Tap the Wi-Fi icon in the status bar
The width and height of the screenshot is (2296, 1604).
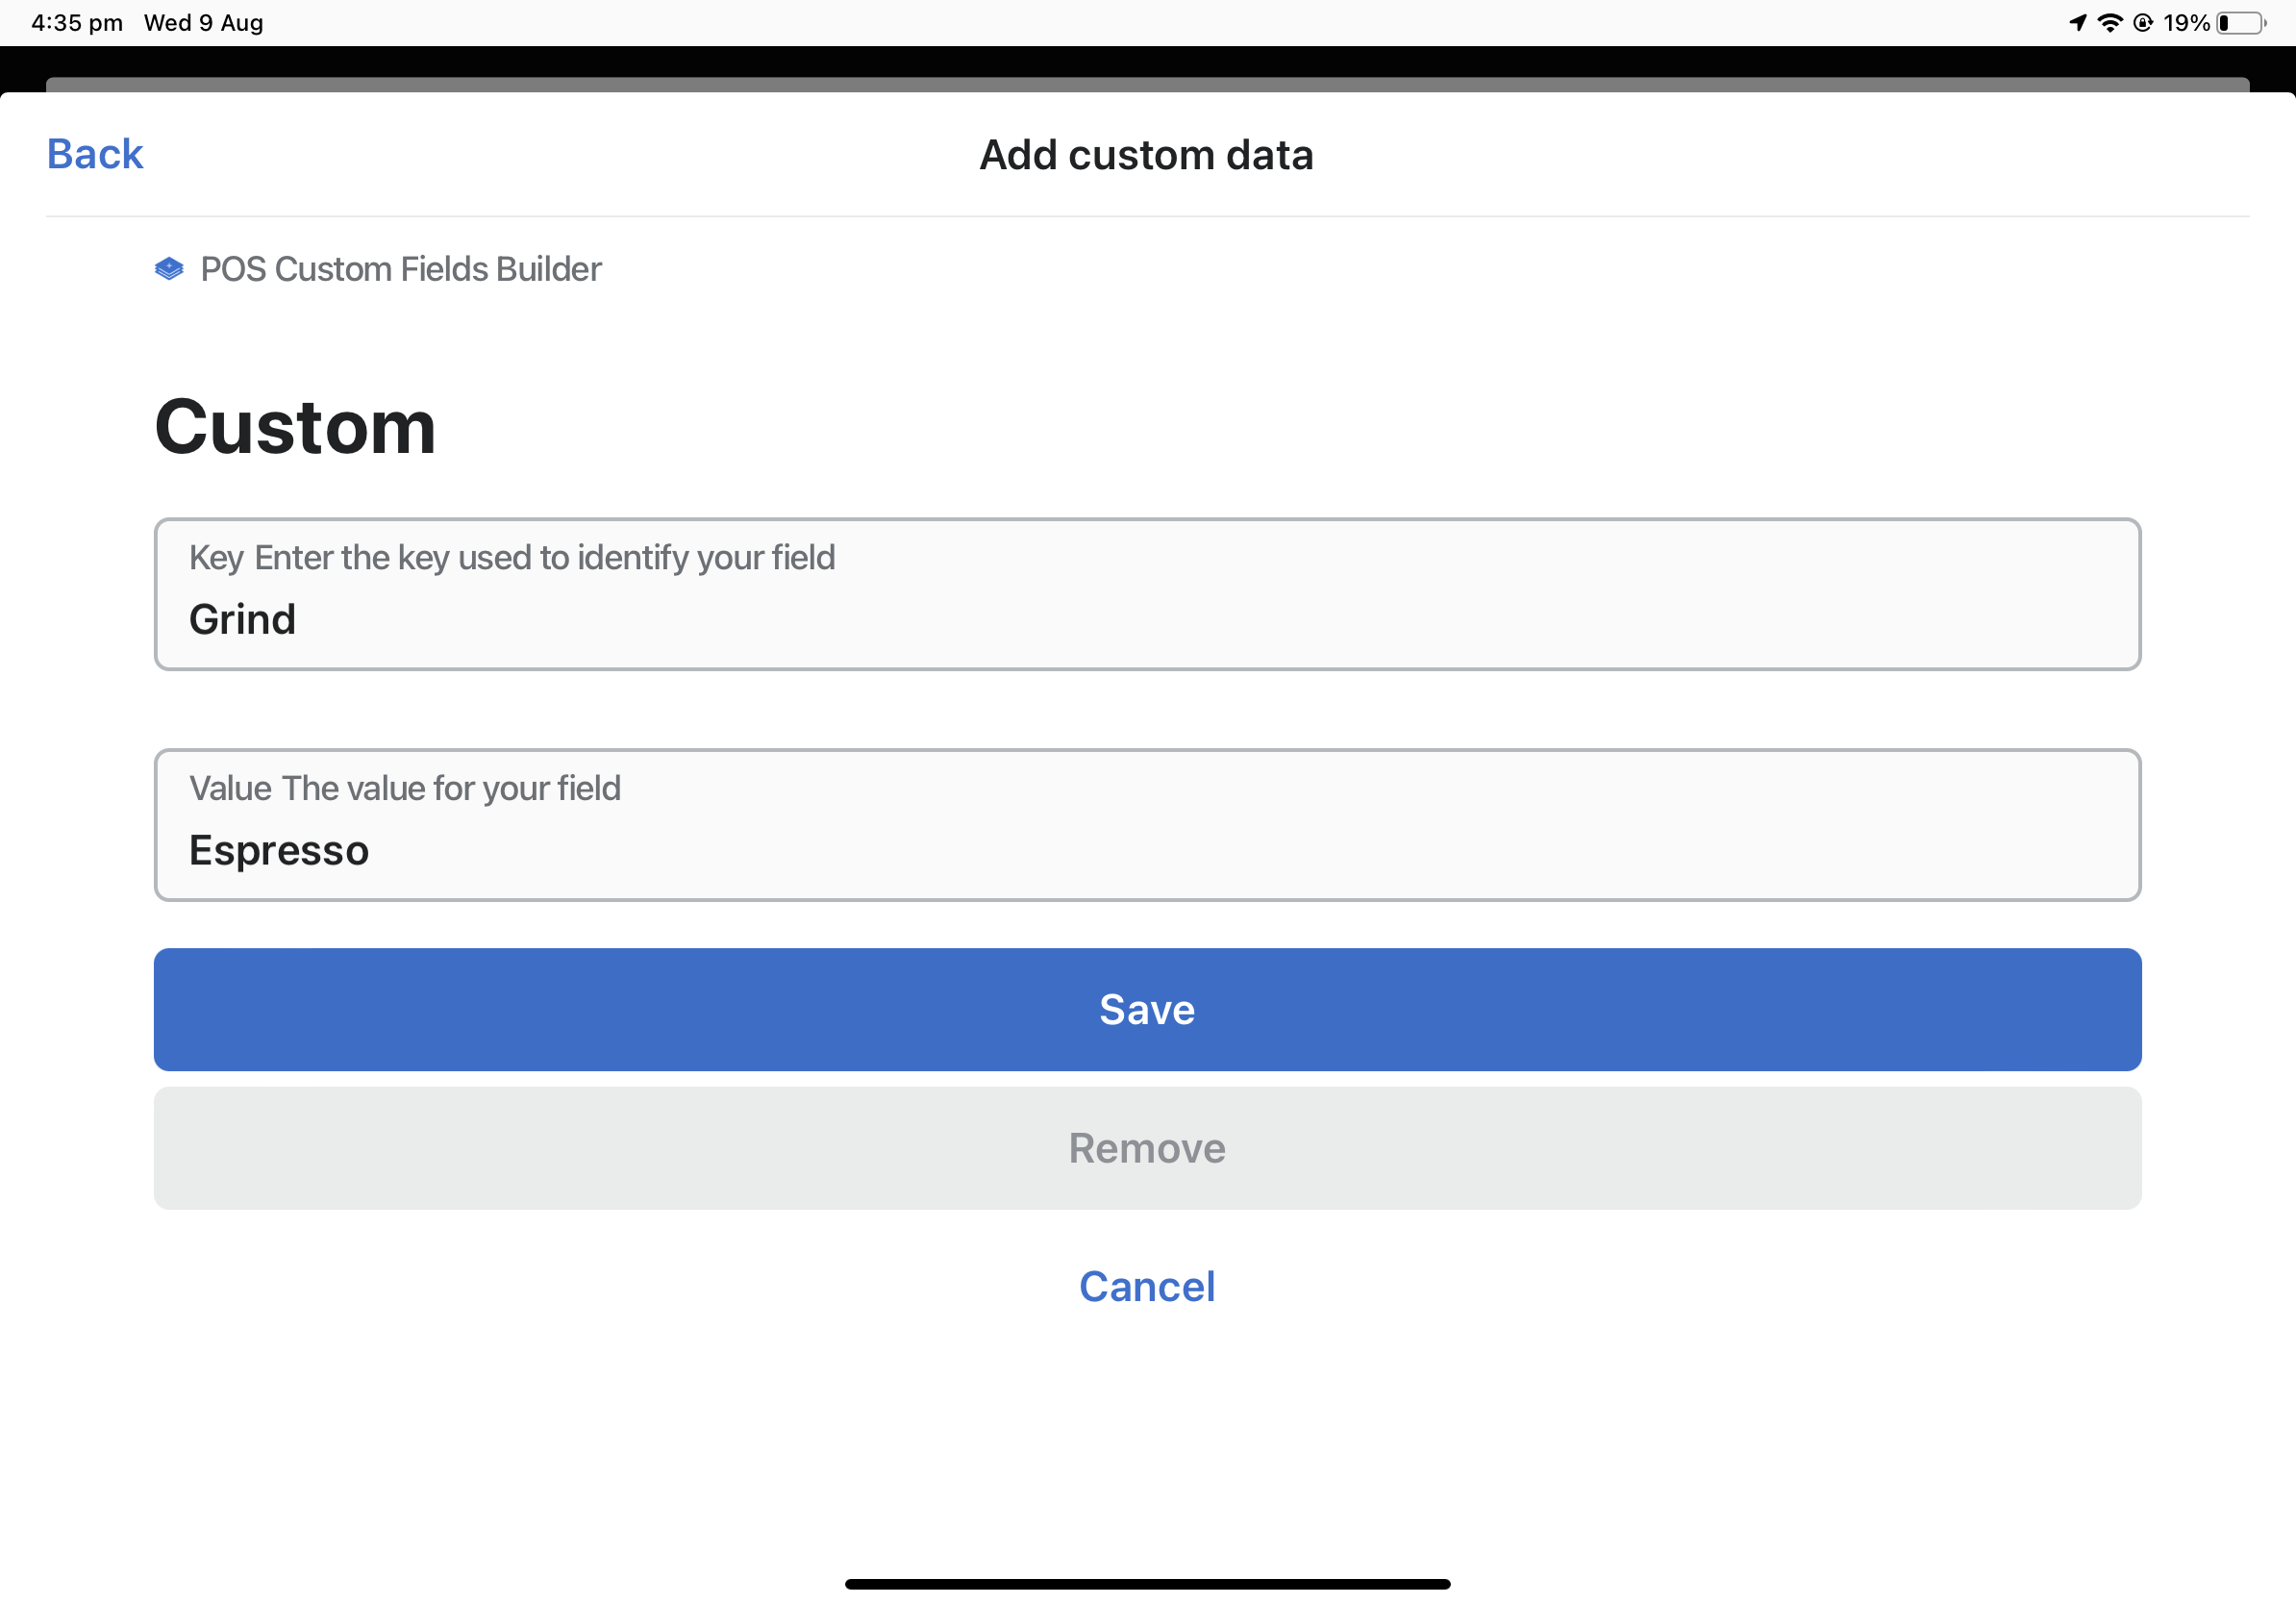click(x=2112, y=21)
